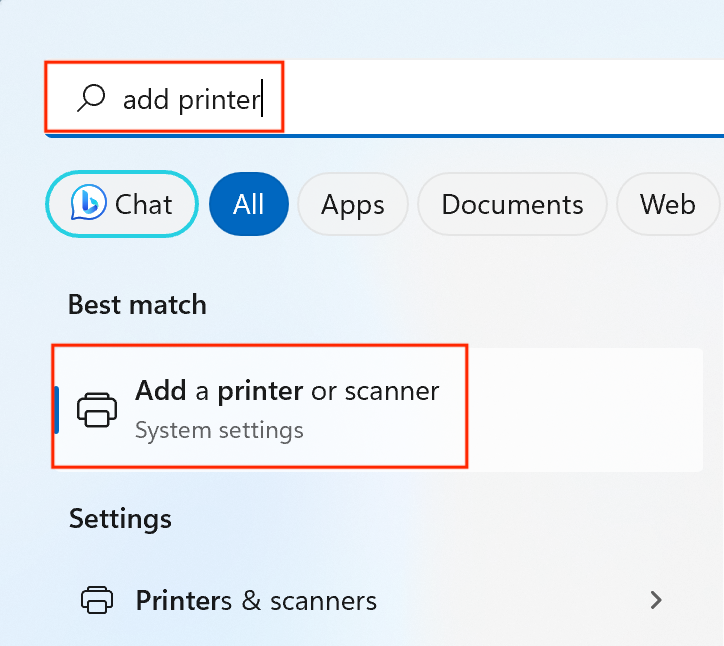
Task: Open the 'Printers & scanners' settings result label
Action: (256, 600)
